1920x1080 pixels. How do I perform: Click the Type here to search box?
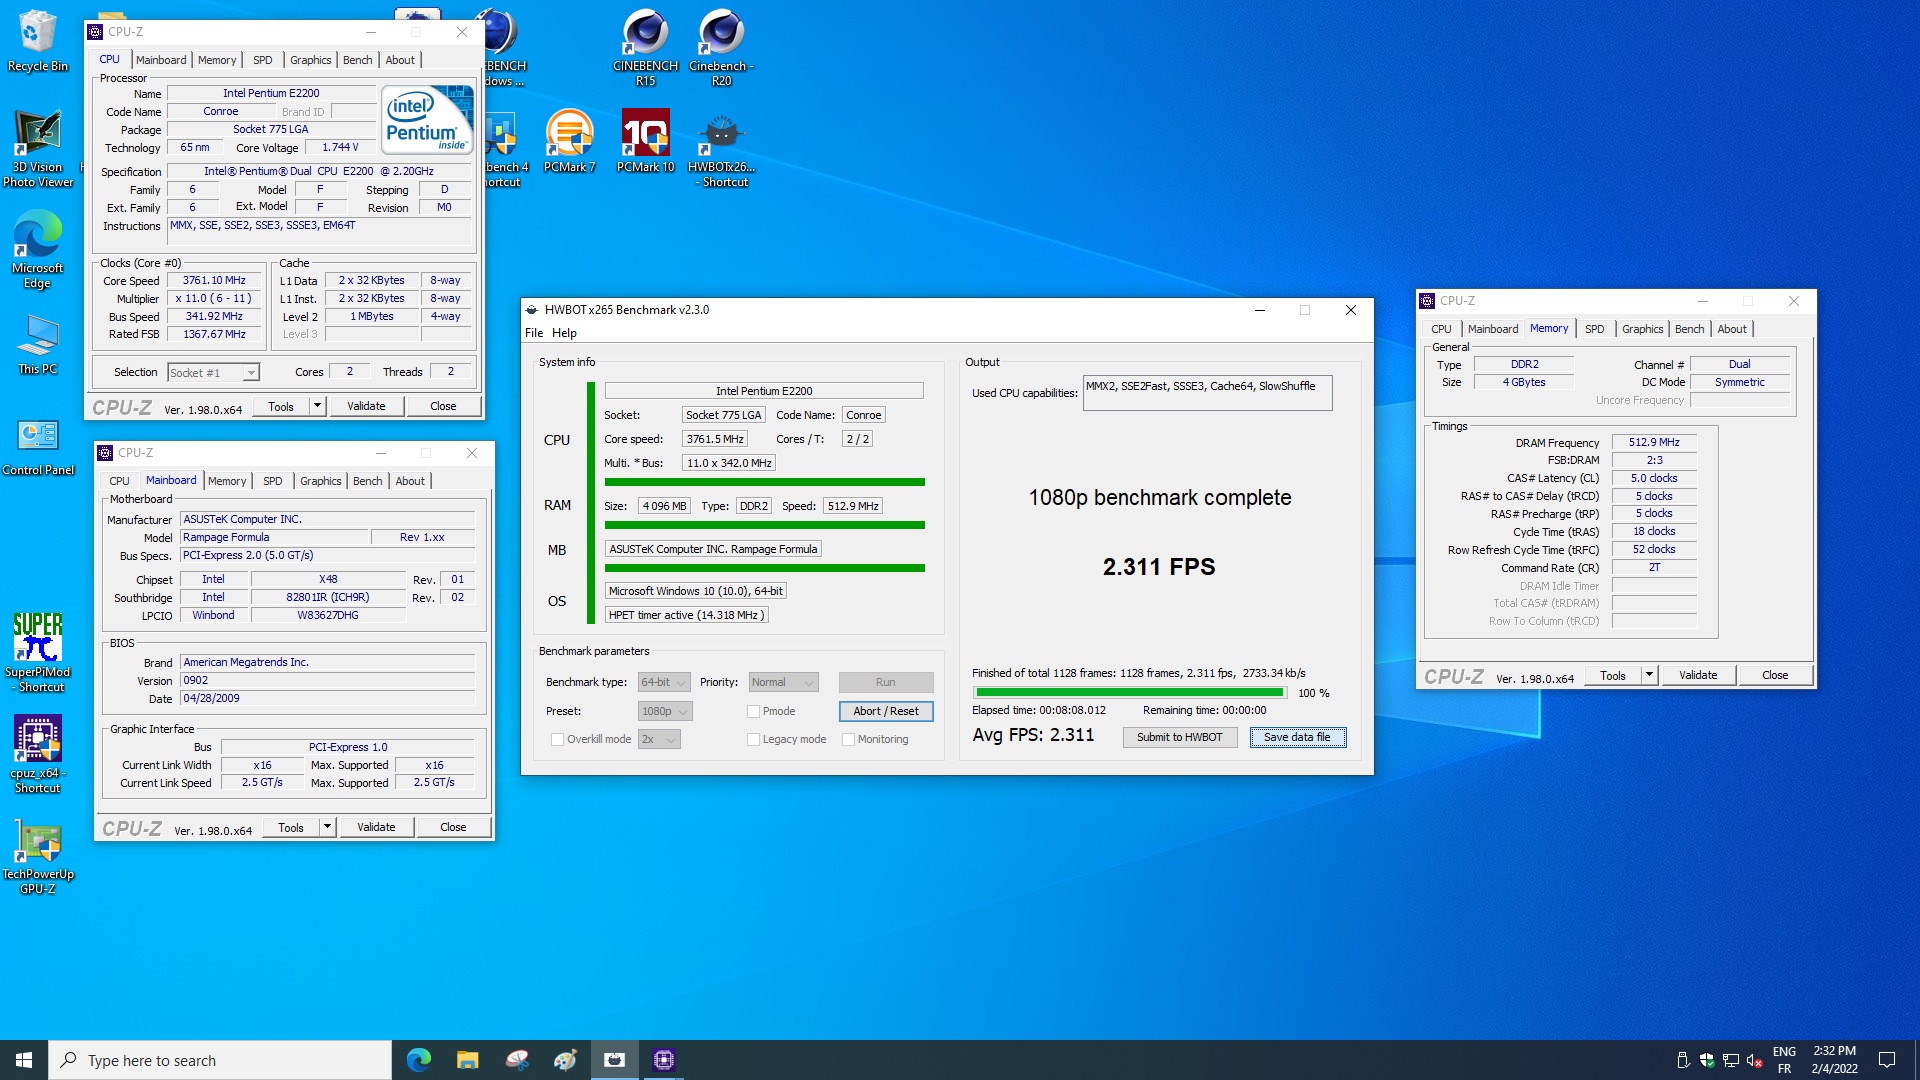pos(220,1060)
